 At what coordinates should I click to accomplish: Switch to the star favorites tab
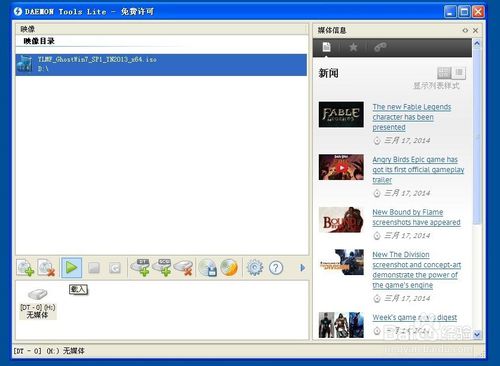point(353,47)
